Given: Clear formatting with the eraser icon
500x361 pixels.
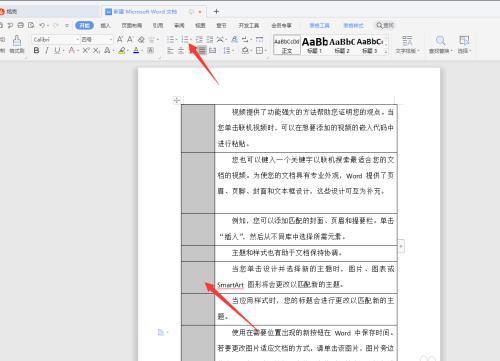Looking at the screenshot, I should [x=141, y=39].
